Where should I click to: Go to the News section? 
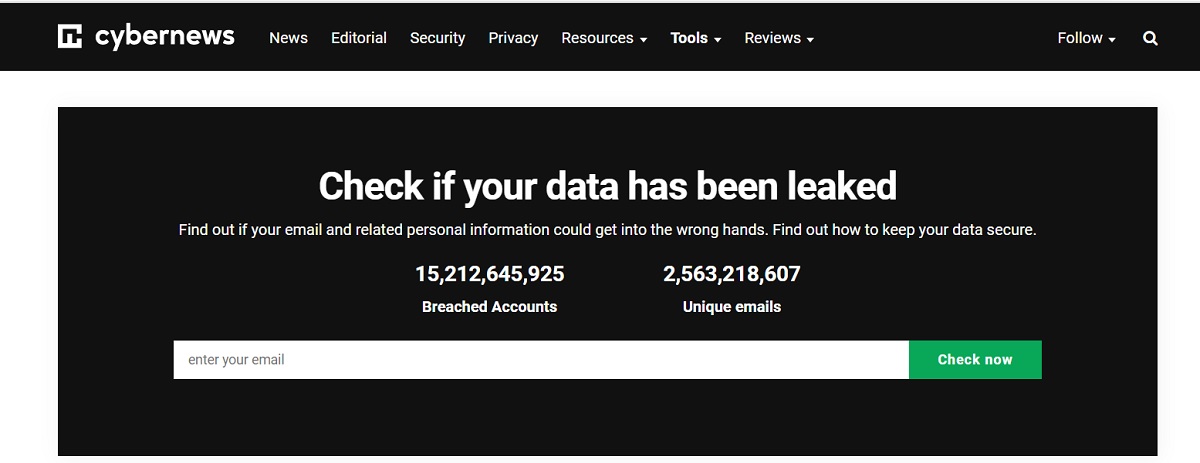pyautogui.click(x=288, y=38)
